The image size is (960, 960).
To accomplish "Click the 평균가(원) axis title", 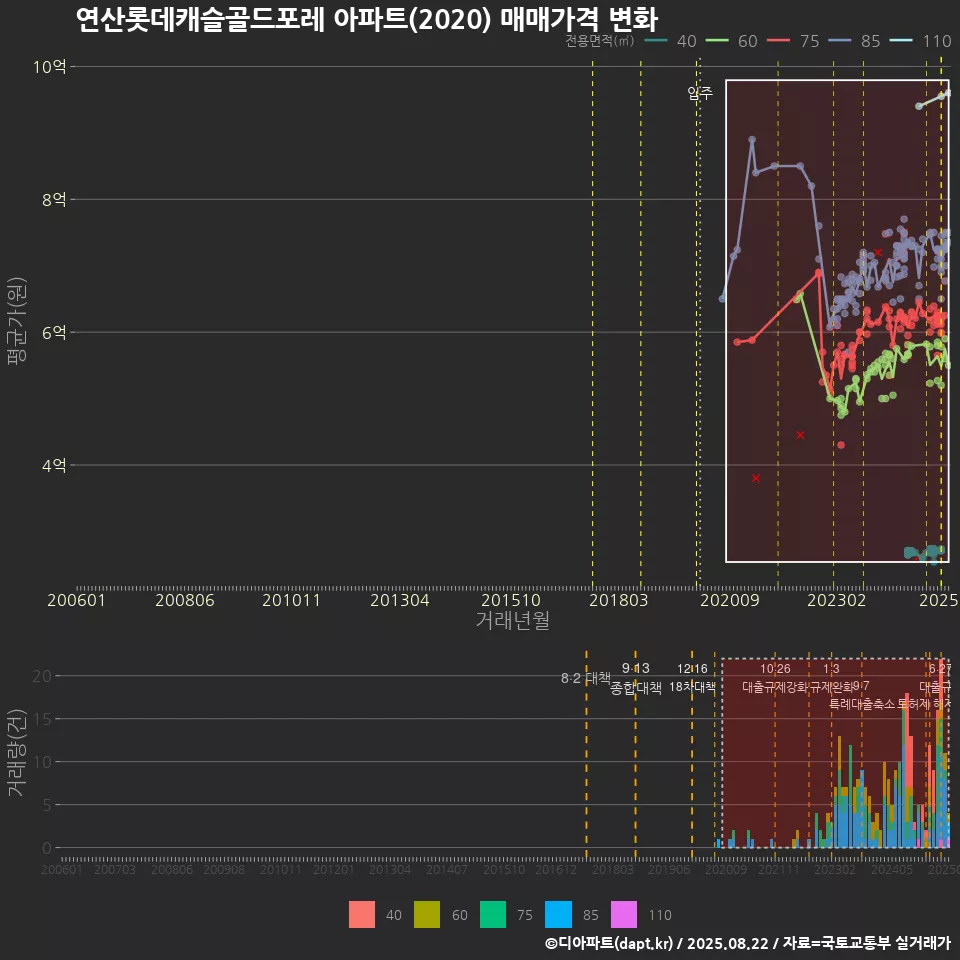I will pyautogui.click(x=17, y=321).
